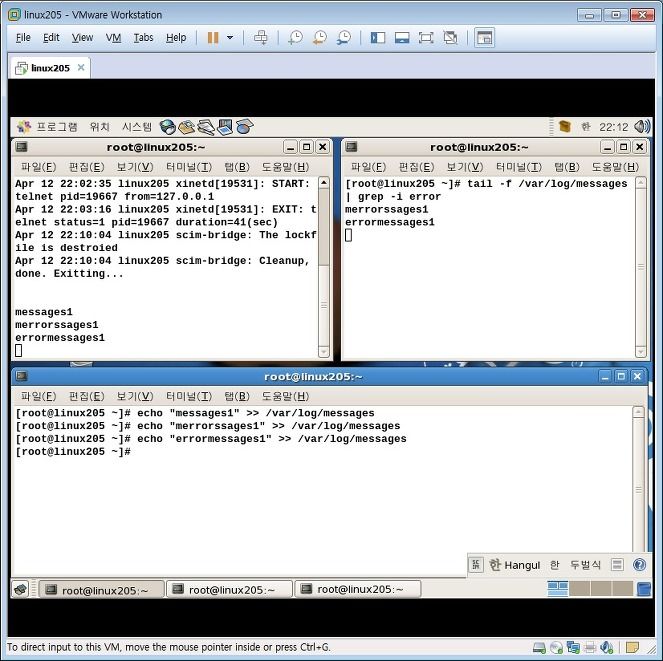Click the show desktop icon on bottom panel

(20, 589)
